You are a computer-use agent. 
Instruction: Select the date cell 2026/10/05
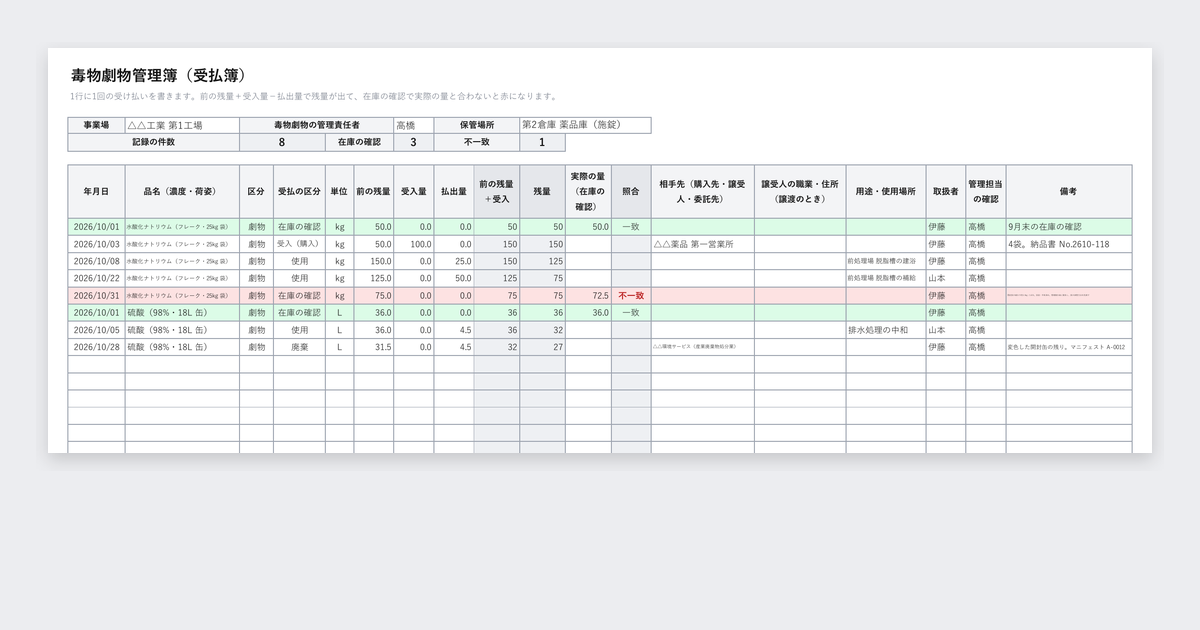tap(97, 330)
